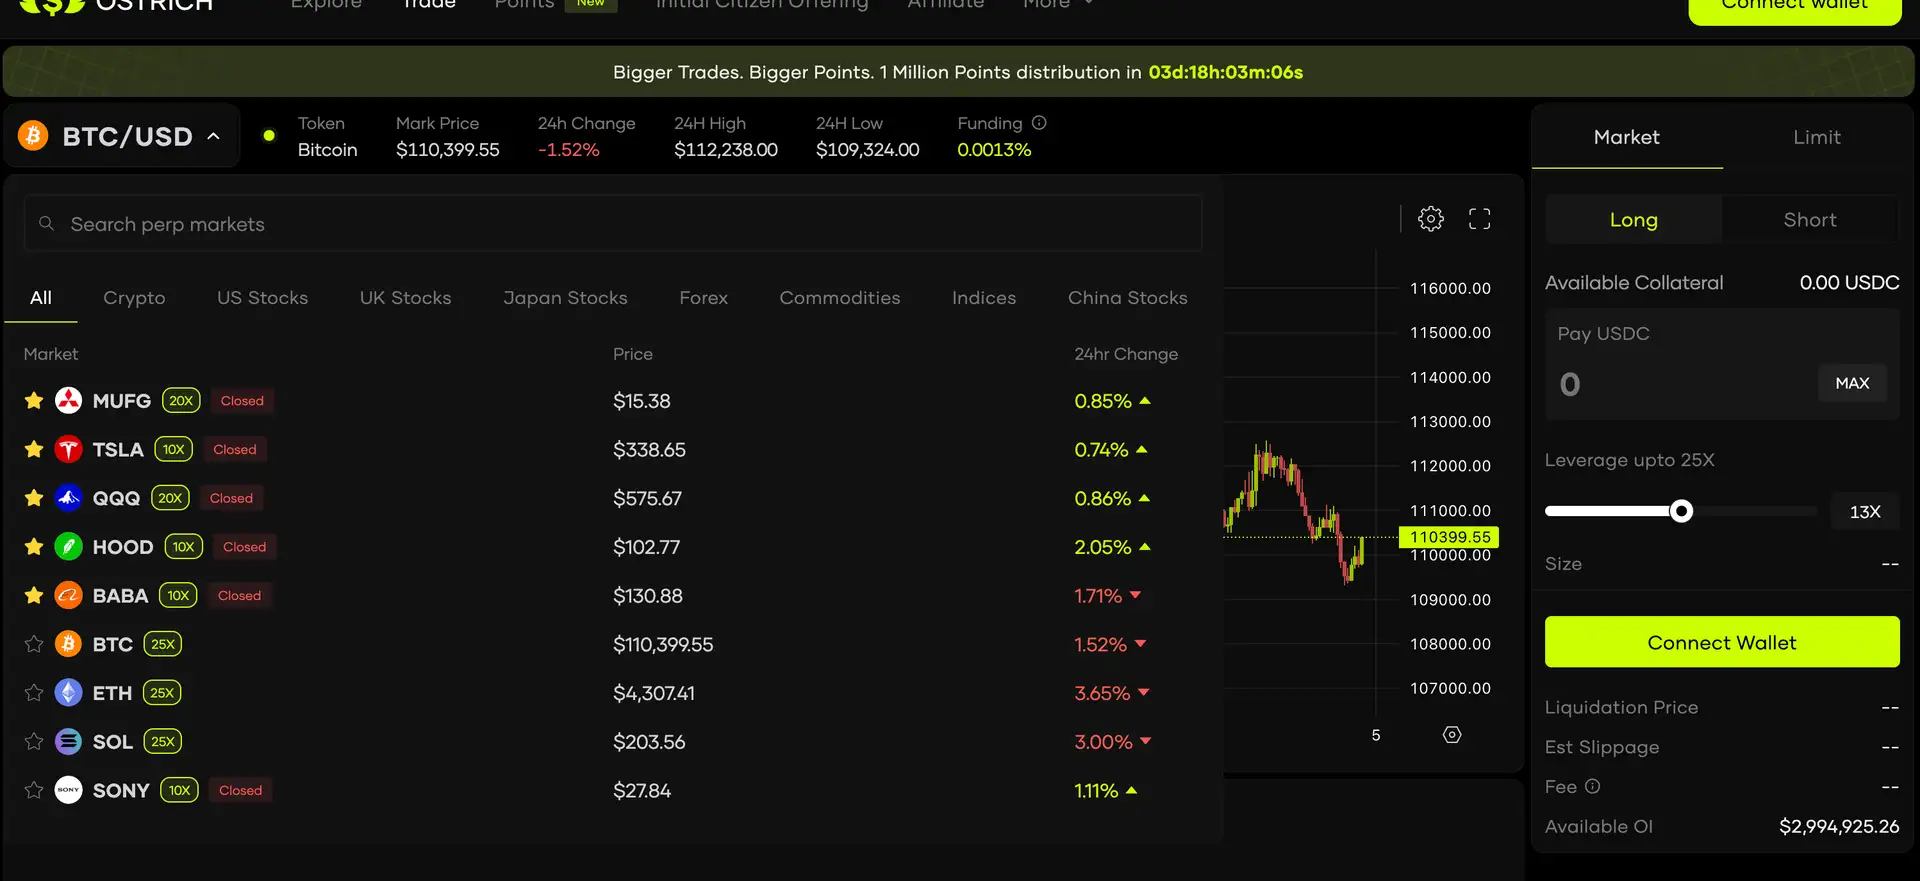Click the Funding info icon
The image size is (1920, 881).
pos(1039,123)
